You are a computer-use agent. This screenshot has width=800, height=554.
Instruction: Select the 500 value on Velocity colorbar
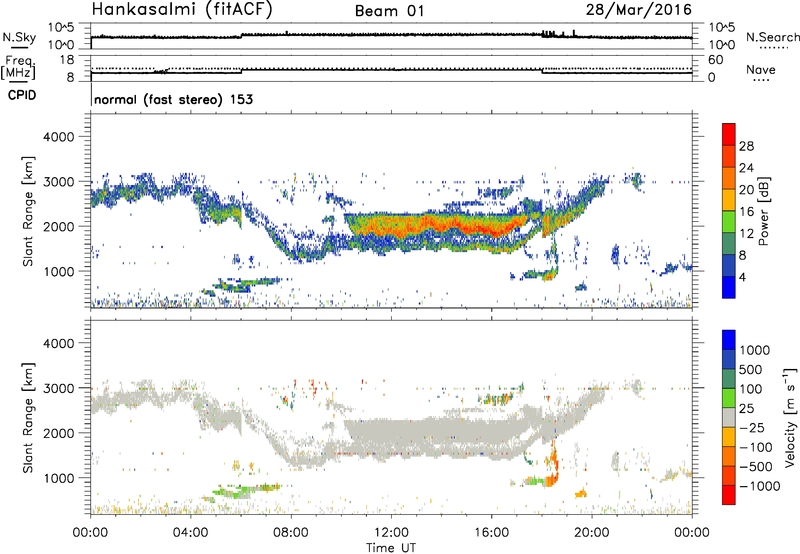coord(750,369)
